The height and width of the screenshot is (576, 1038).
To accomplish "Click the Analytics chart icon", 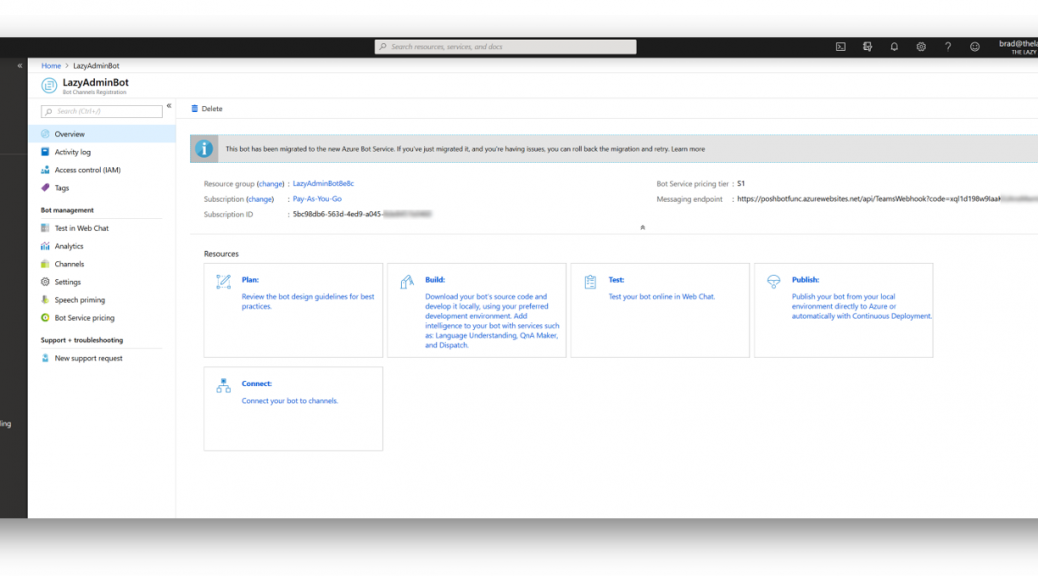I will [45, 246].
